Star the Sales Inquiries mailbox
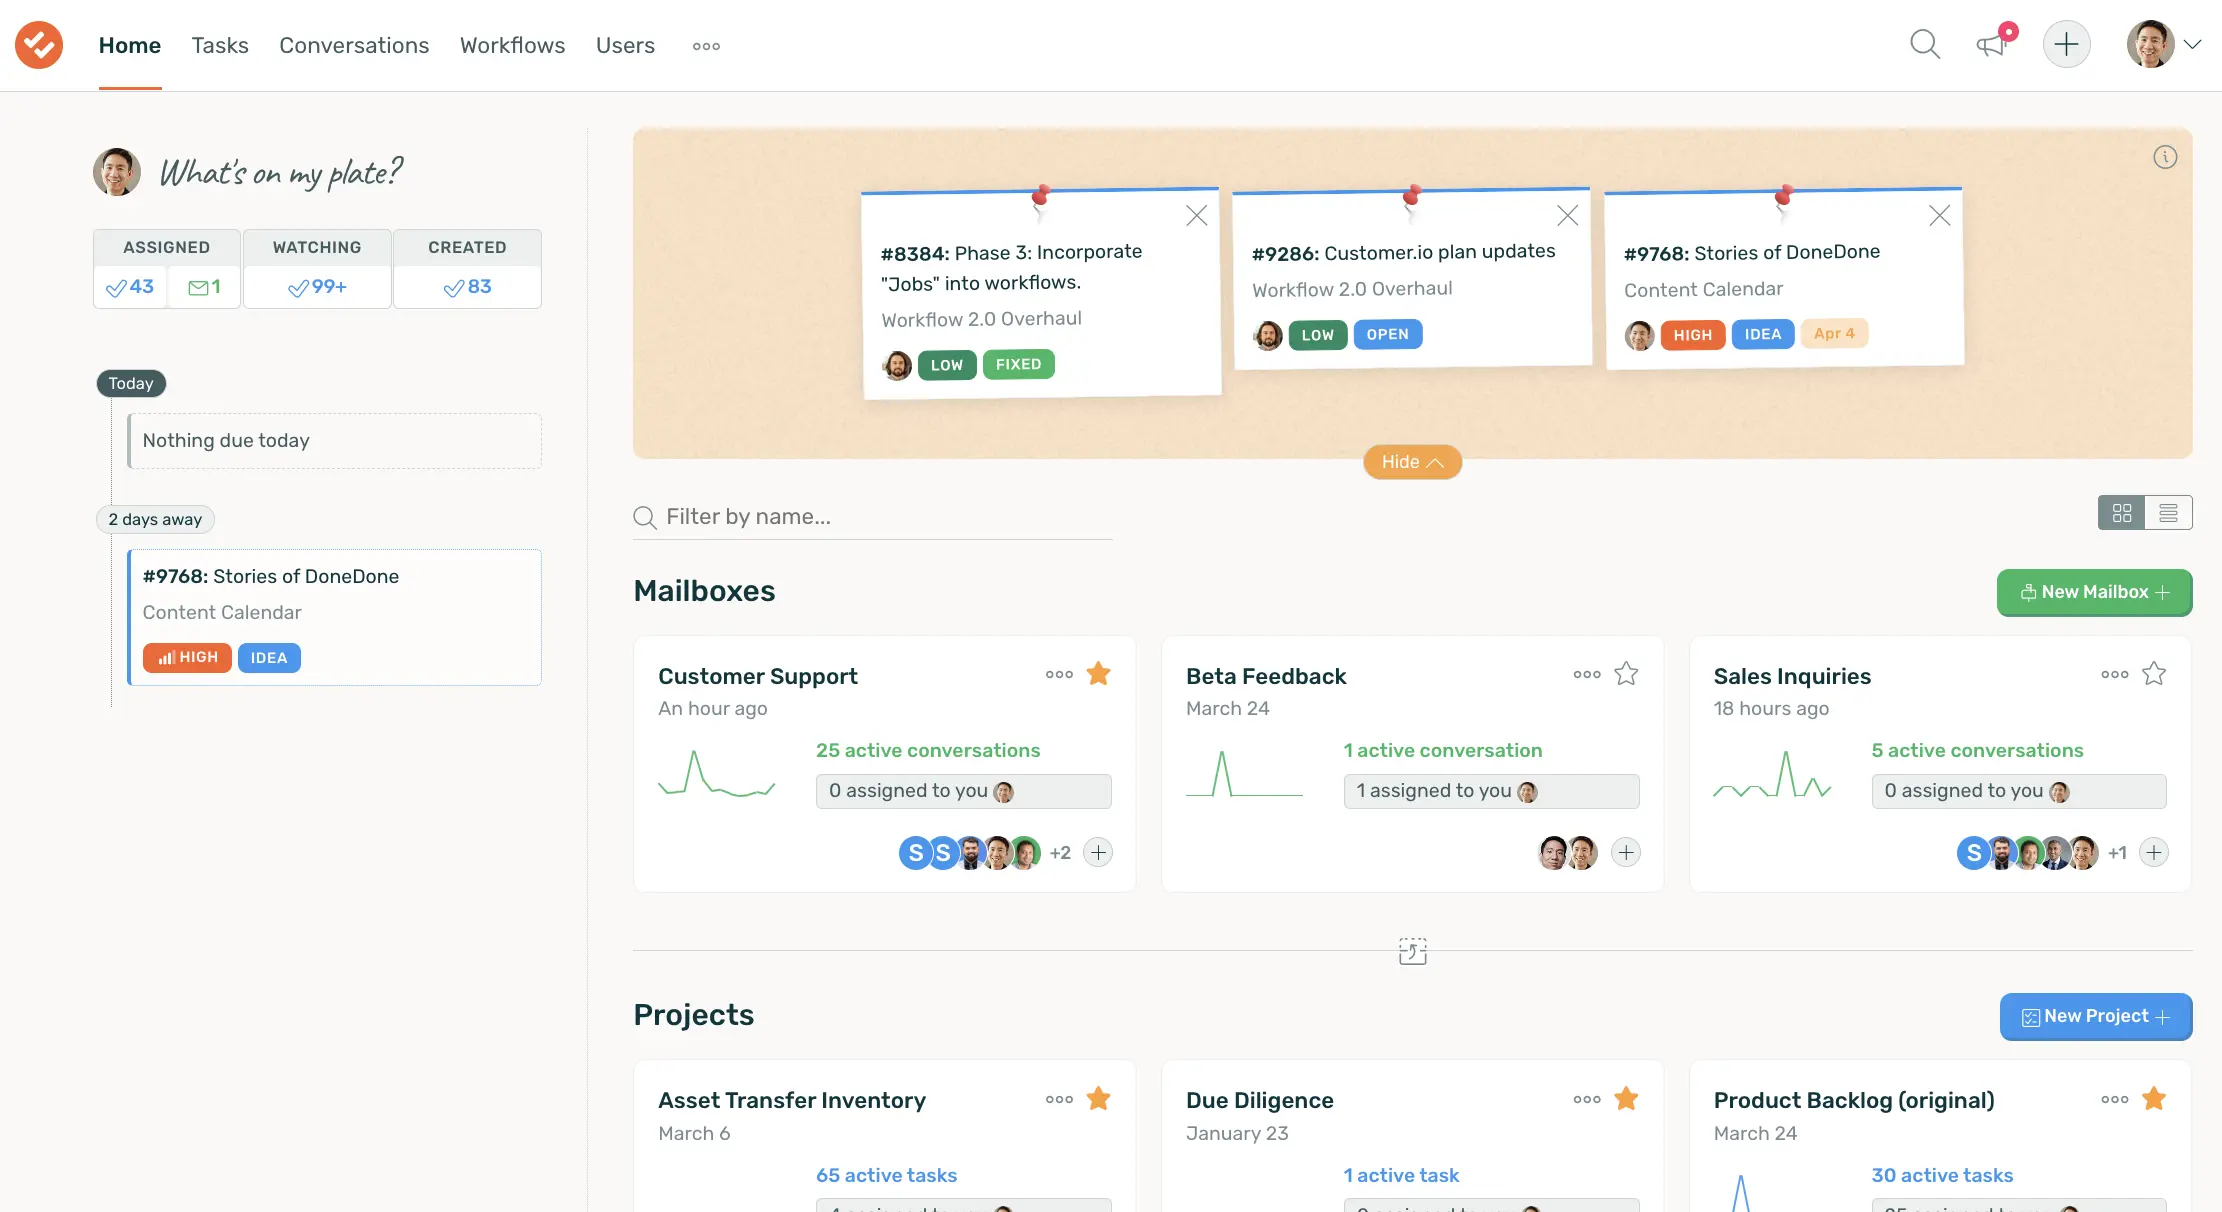This screenshot has width=2222, height=1212. tap(2154, 674)
